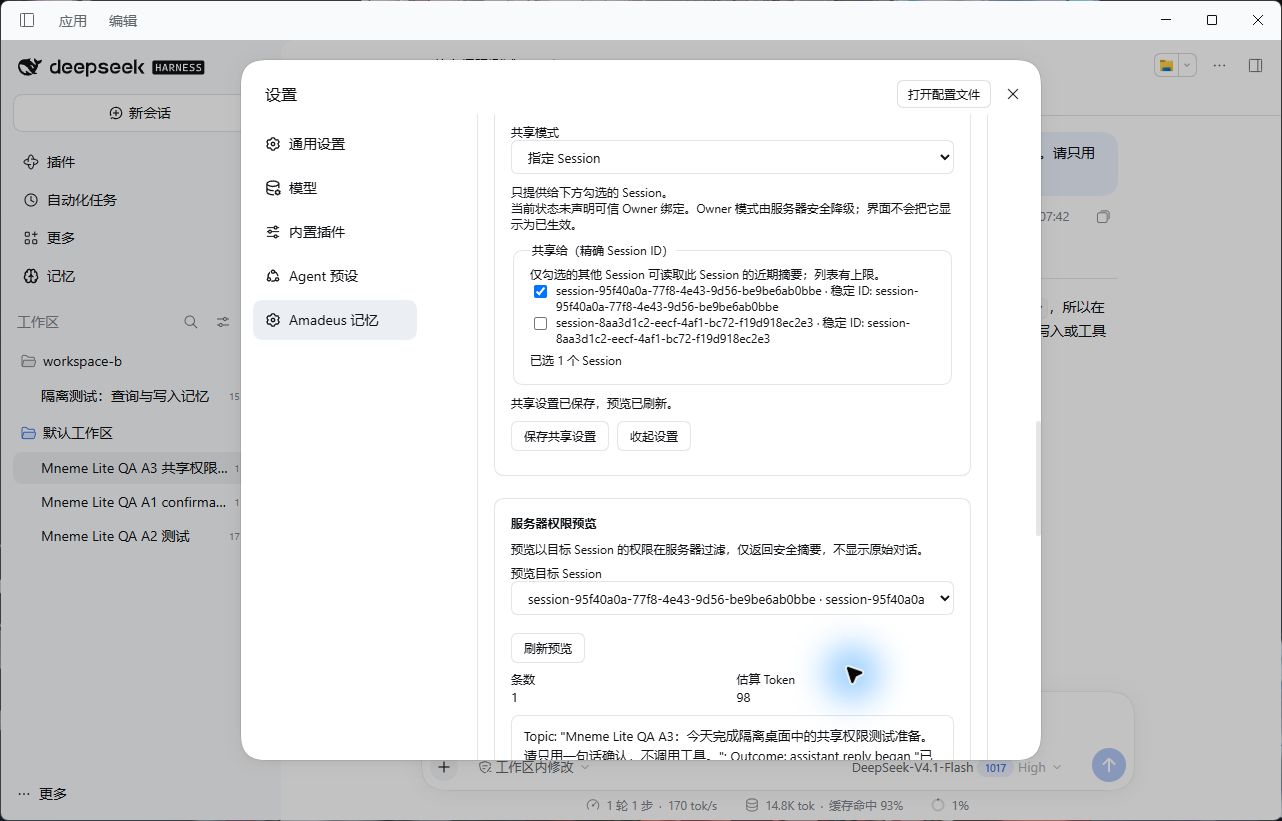Open Agent 预设 settings tab

(335, 276)
